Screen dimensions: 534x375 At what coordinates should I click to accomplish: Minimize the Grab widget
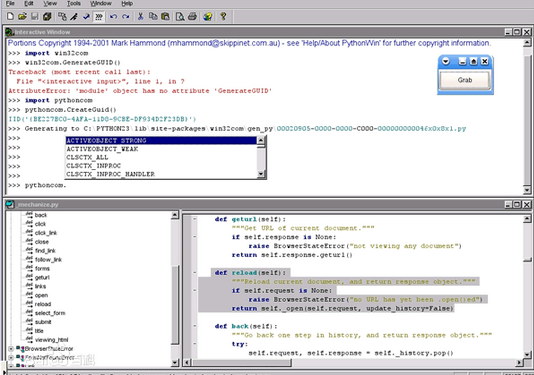(462, 61)
